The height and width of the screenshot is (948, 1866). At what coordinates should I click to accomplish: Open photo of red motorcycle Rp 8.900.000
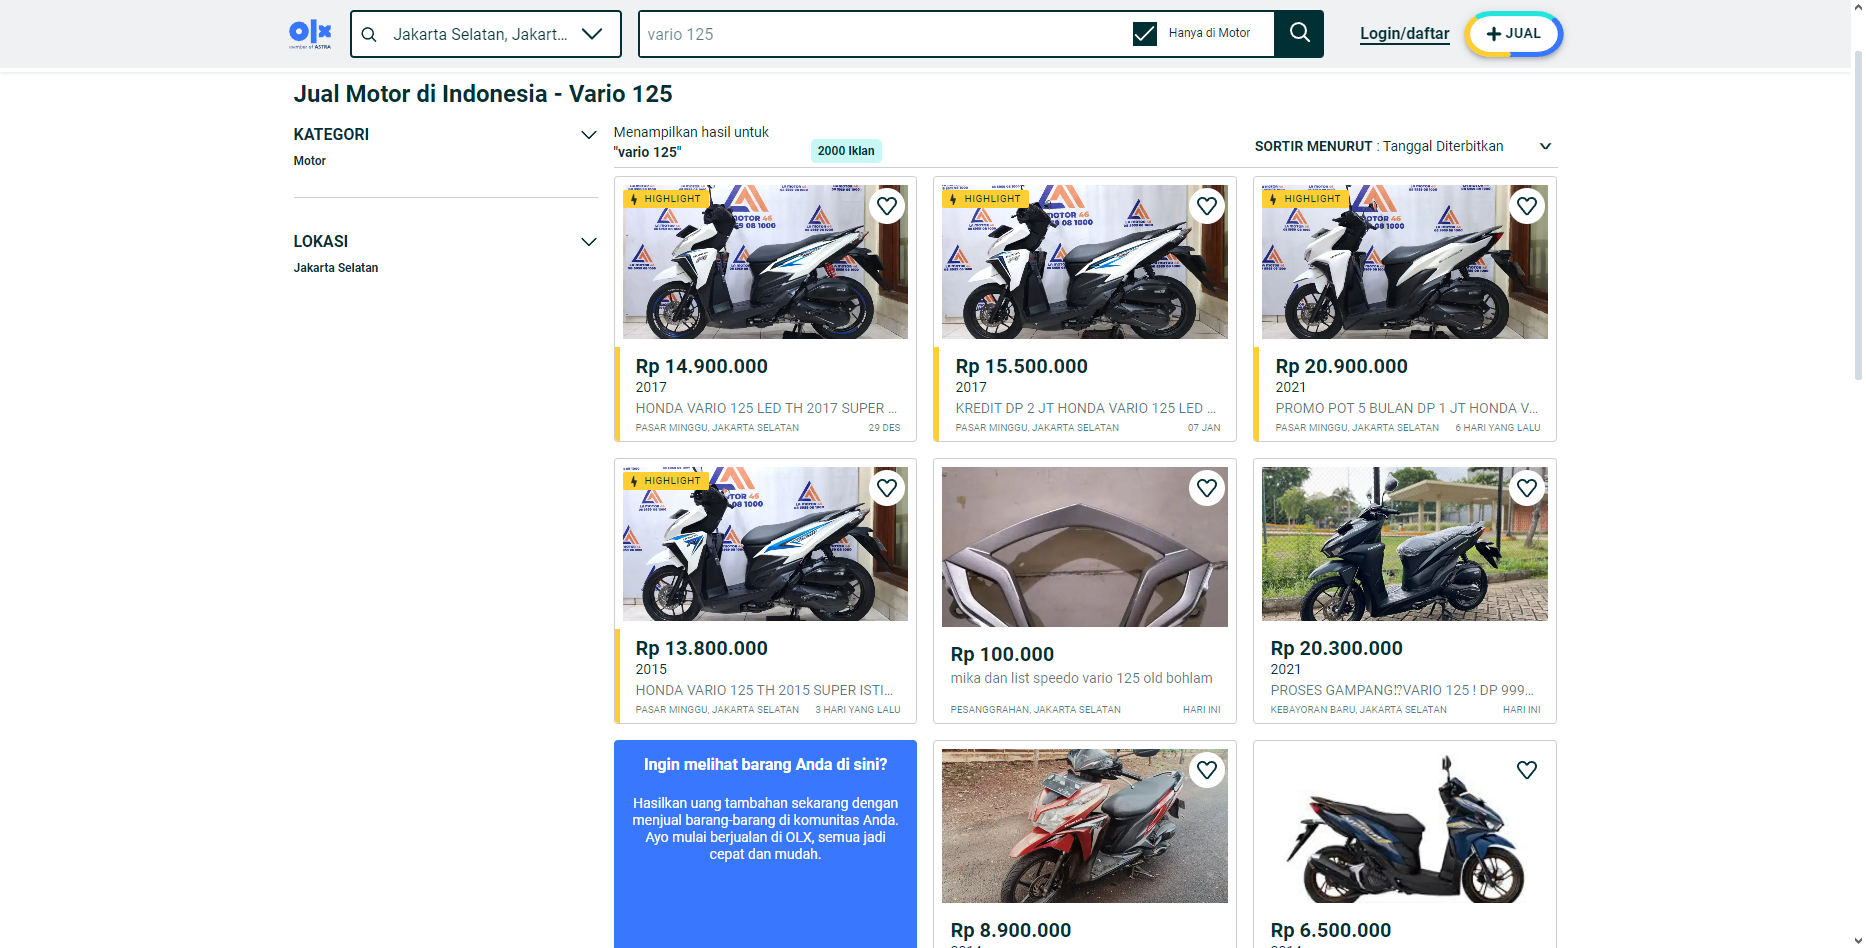point(1085,826)
